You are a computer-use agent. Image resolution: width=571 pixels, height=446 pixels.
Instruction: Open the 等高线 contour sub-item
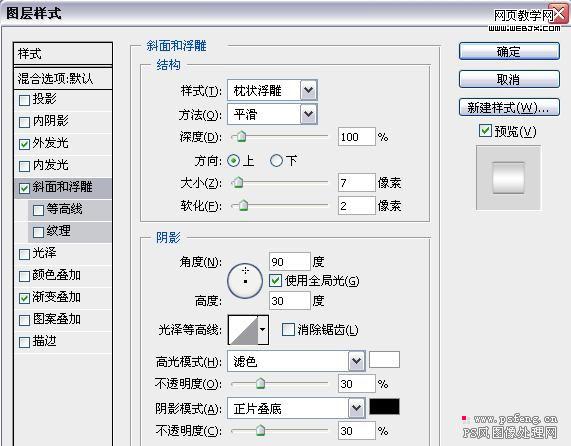tap(64, 209)
